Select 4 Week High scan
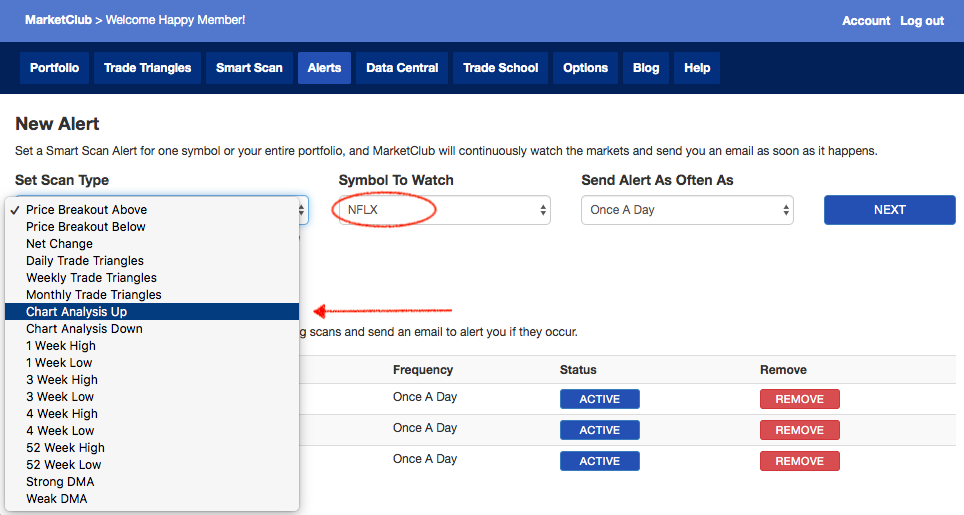The image size is (964, 515). coord(152,414)
